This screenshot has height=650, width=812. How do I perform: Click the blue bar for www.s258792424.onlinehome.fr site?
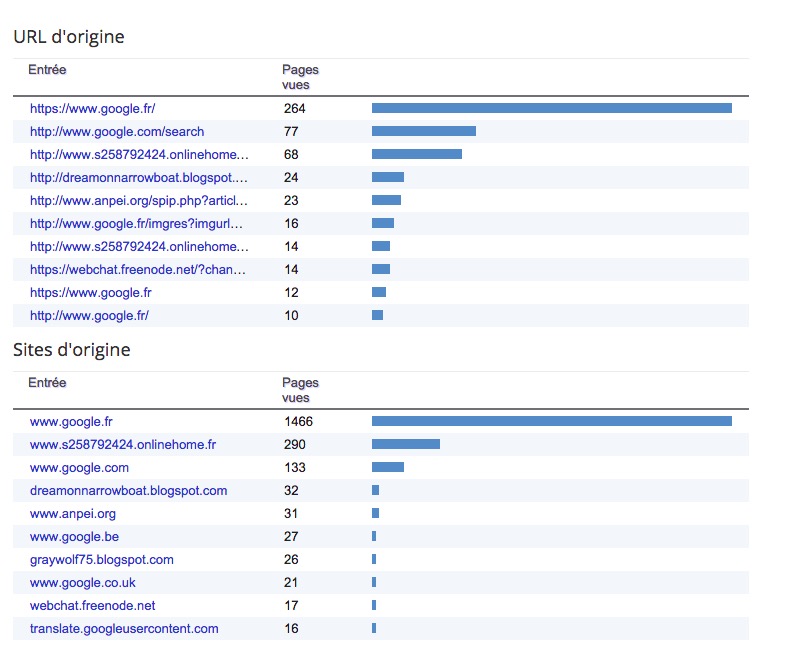(x=405, y=444)
